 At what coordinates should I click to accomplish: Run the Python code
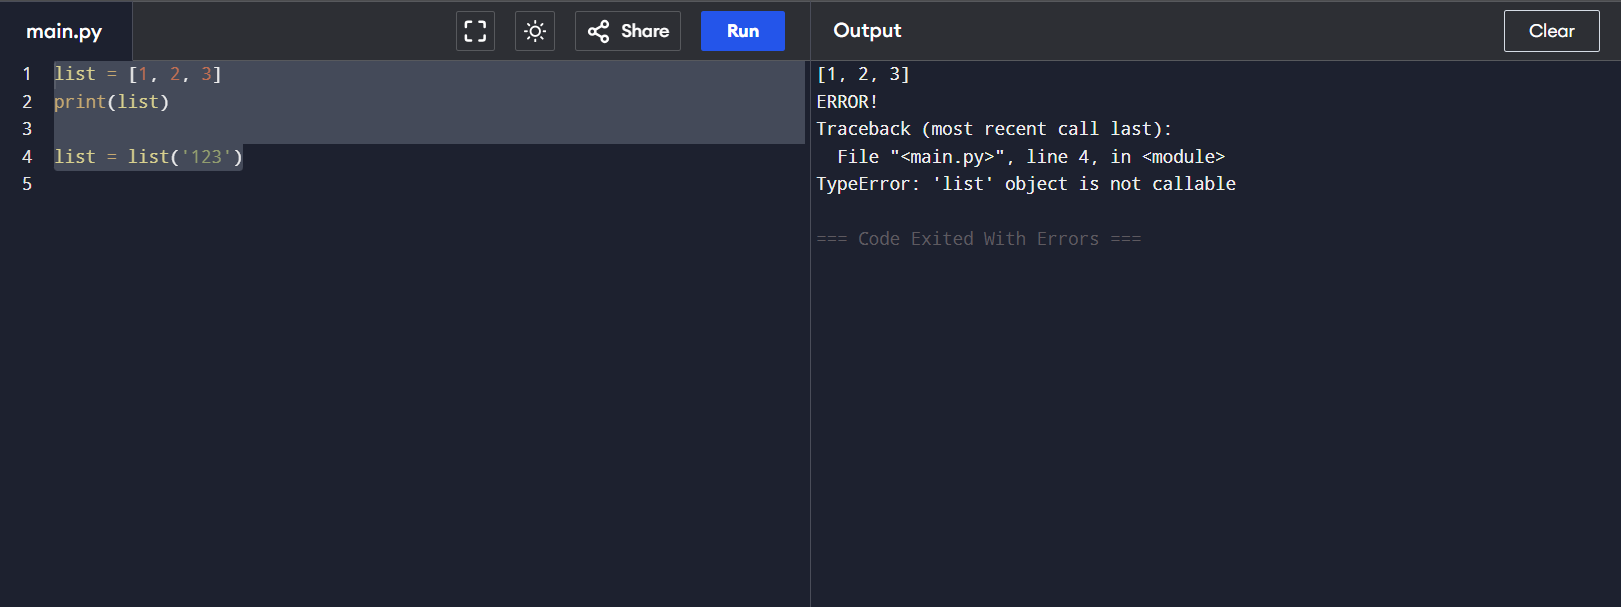(x=742, y=31)
